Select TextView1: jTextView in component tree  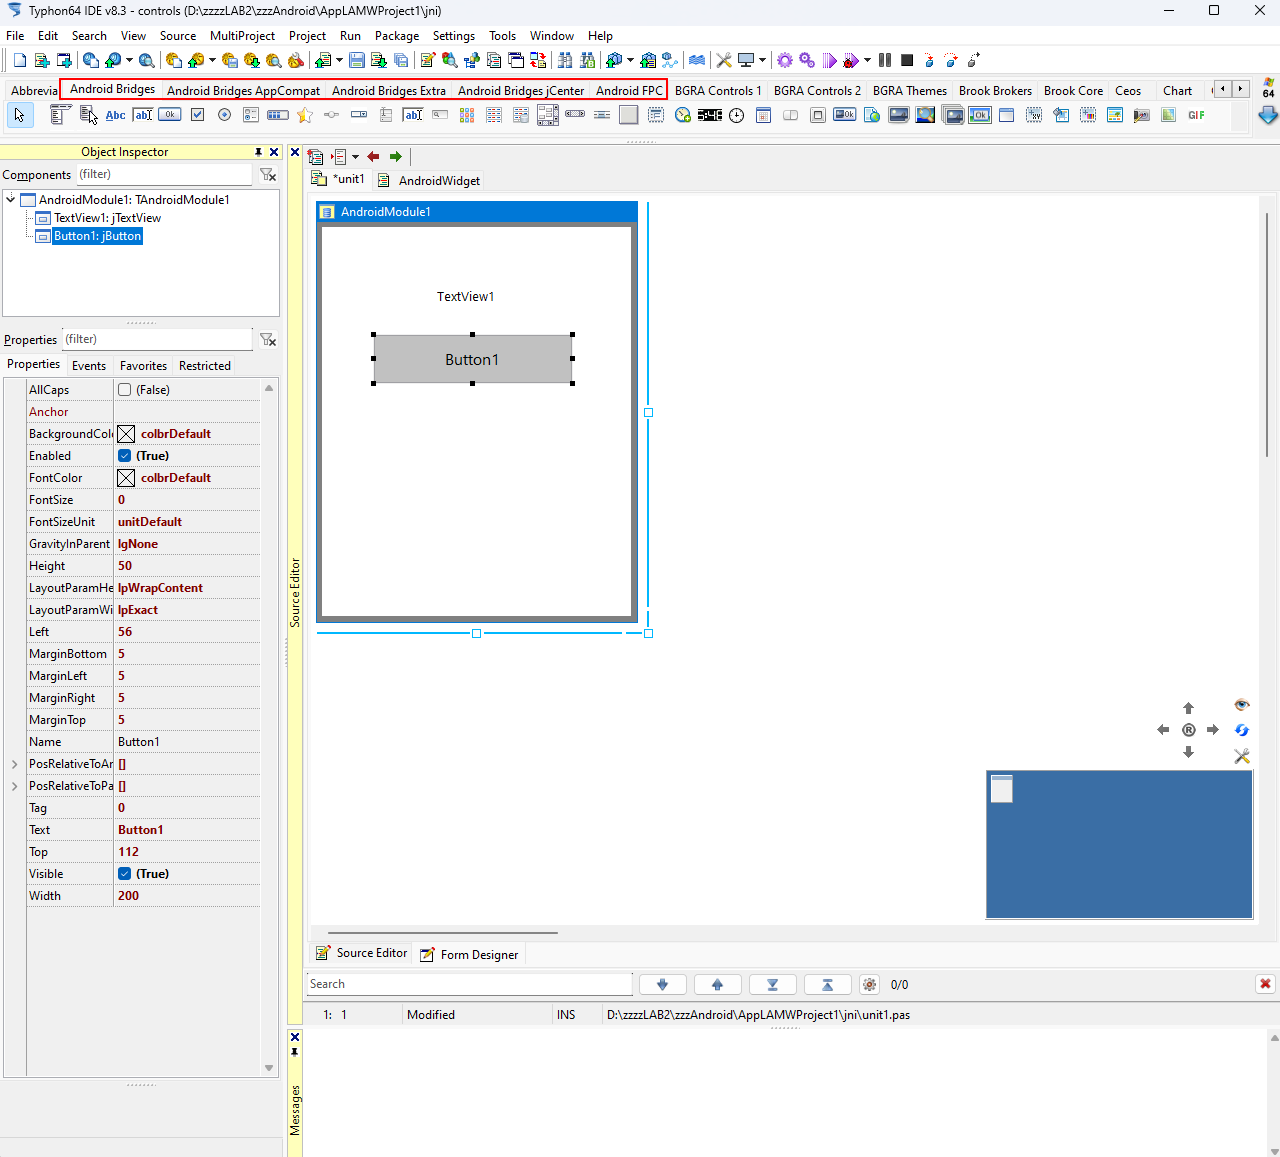(107, 218)
